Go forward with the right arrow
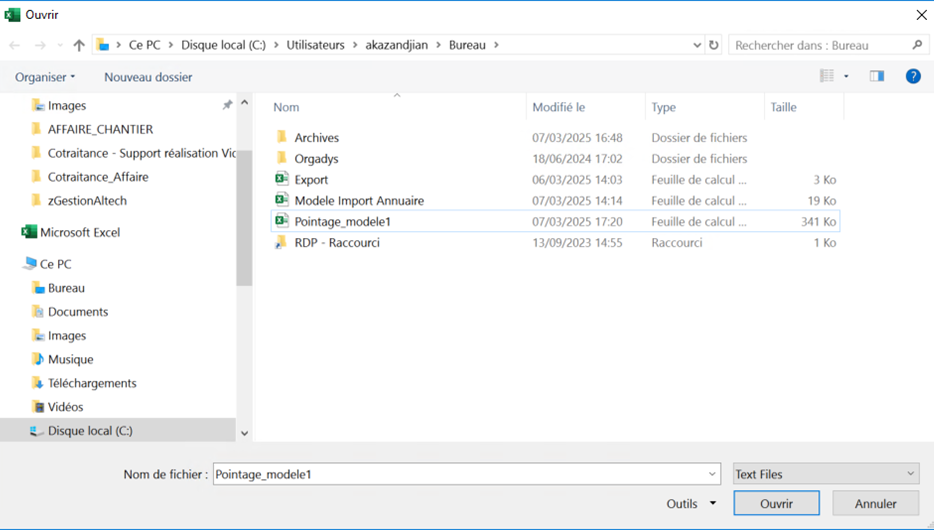 coord(40,45)
